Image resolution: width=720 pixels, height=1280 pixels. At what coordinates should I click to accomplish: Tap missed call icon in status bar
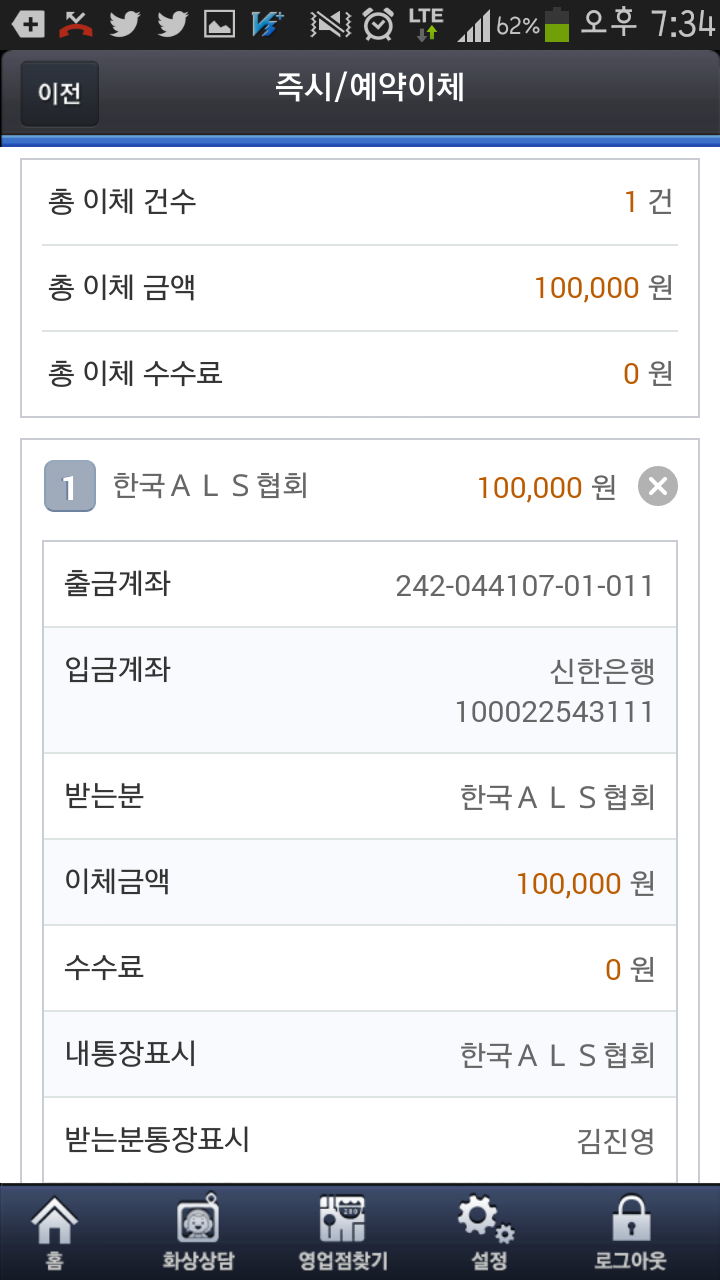pyautogui.click(x=75, y=24)
